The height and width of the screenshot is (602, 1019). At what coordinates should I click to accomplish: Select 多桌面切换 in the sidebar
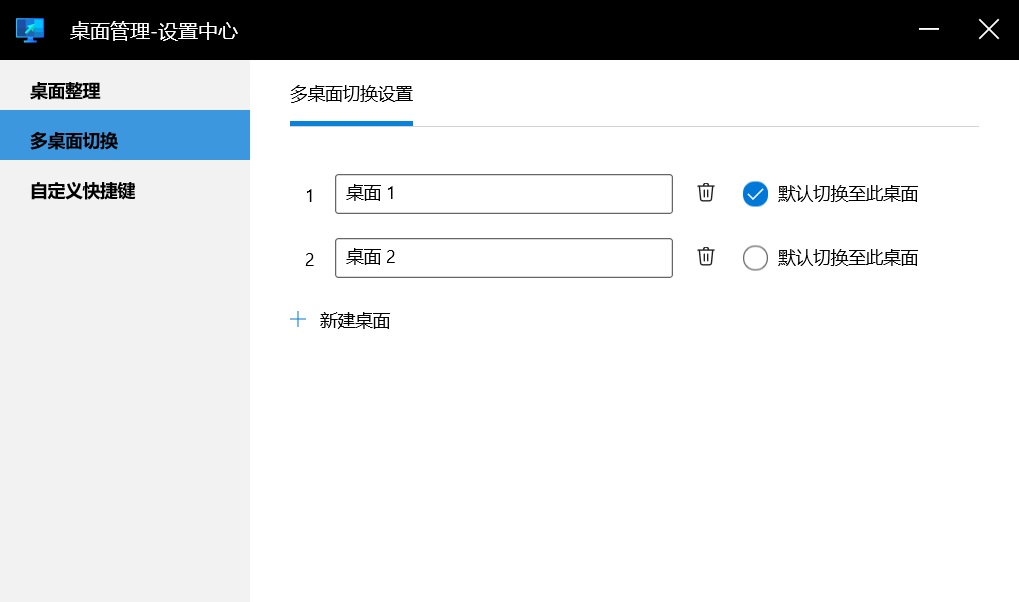[74, 141]
